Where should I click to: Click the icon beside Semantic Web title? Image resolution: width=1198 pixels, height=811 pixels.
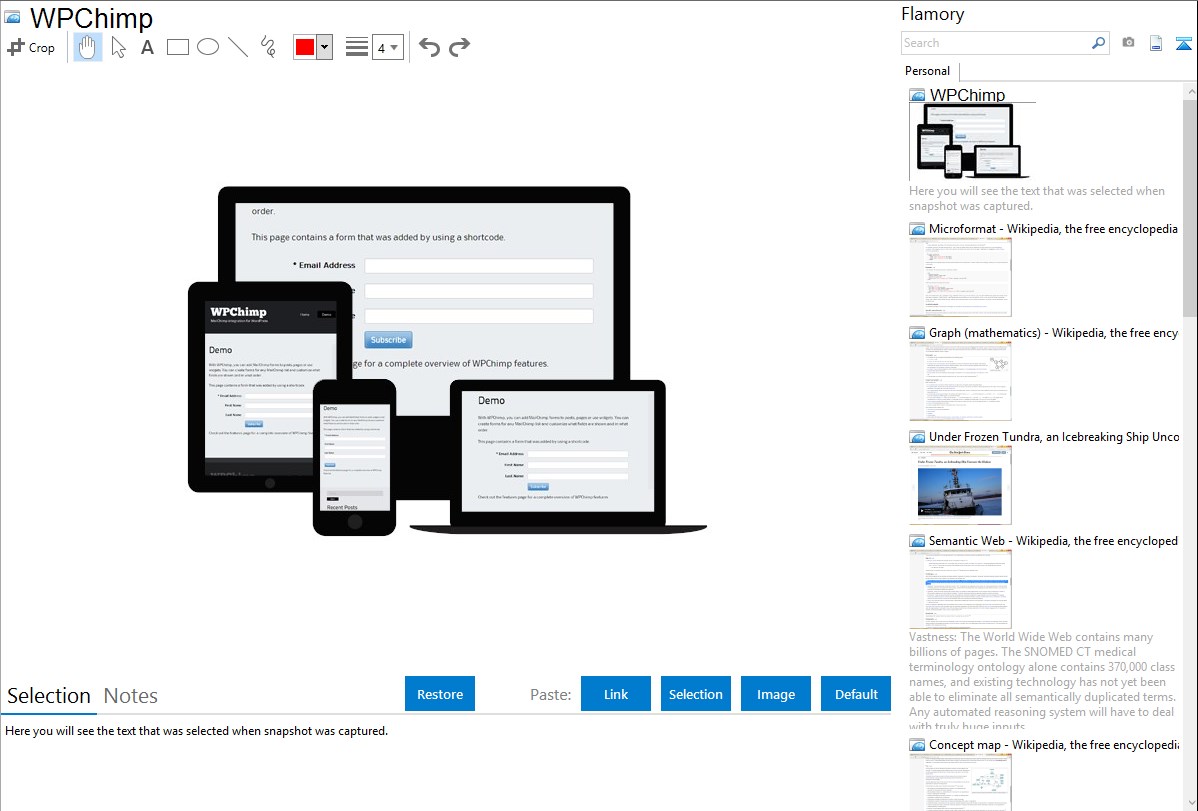917,541
